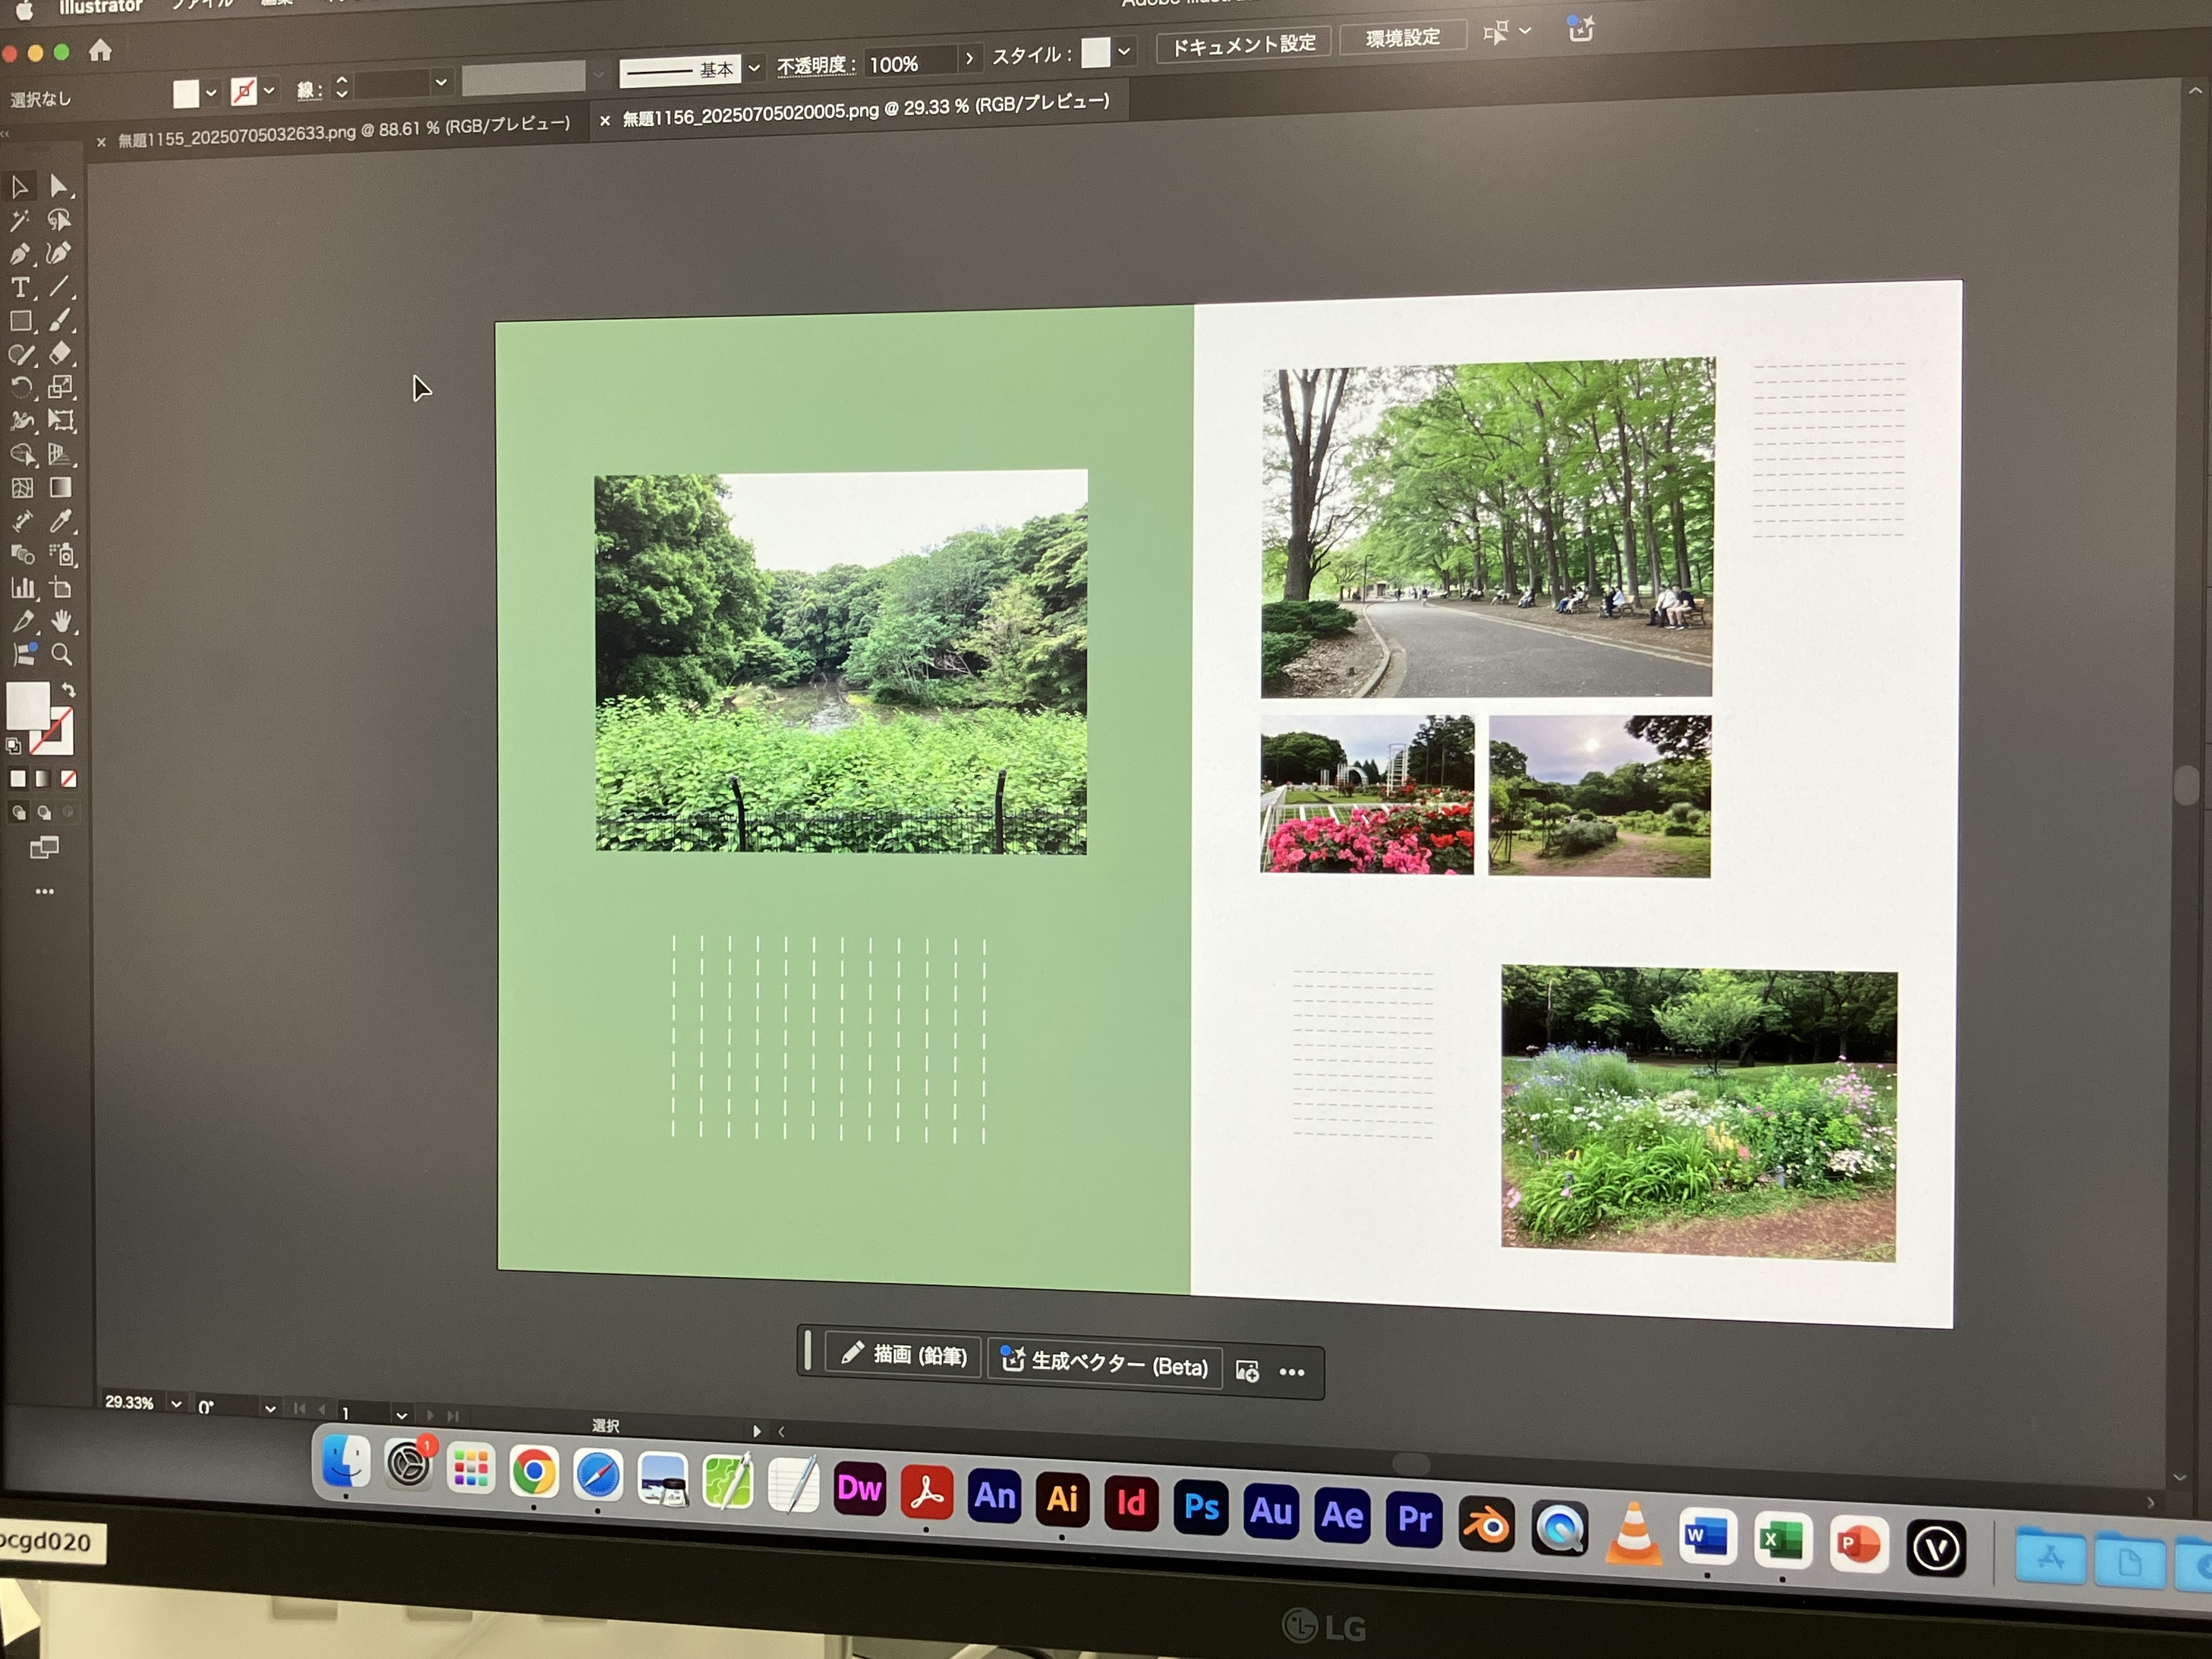Select the Eyedropper tool

coord(61,521)
